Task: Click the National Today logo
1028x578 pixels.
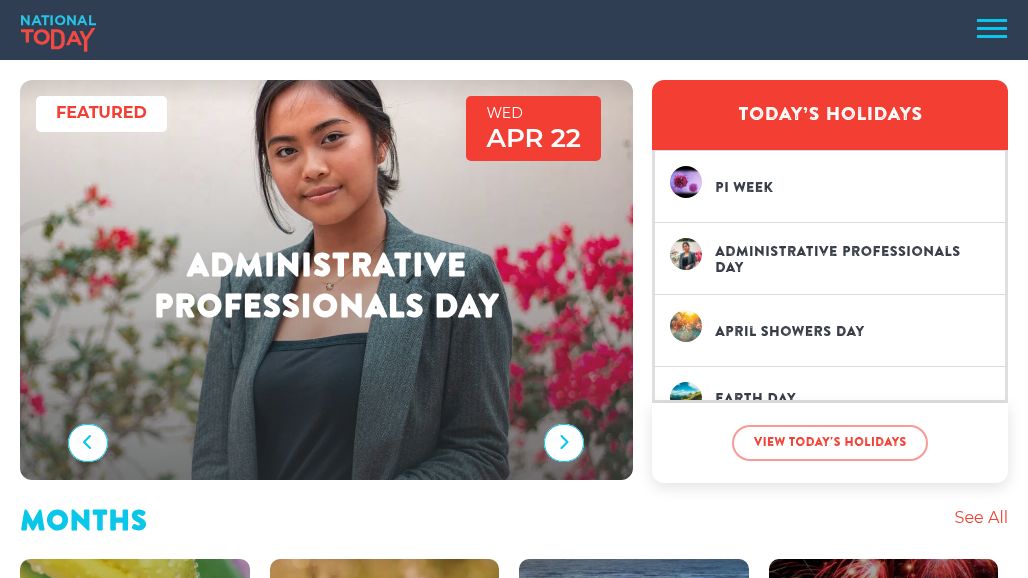Action: (58, 32)
